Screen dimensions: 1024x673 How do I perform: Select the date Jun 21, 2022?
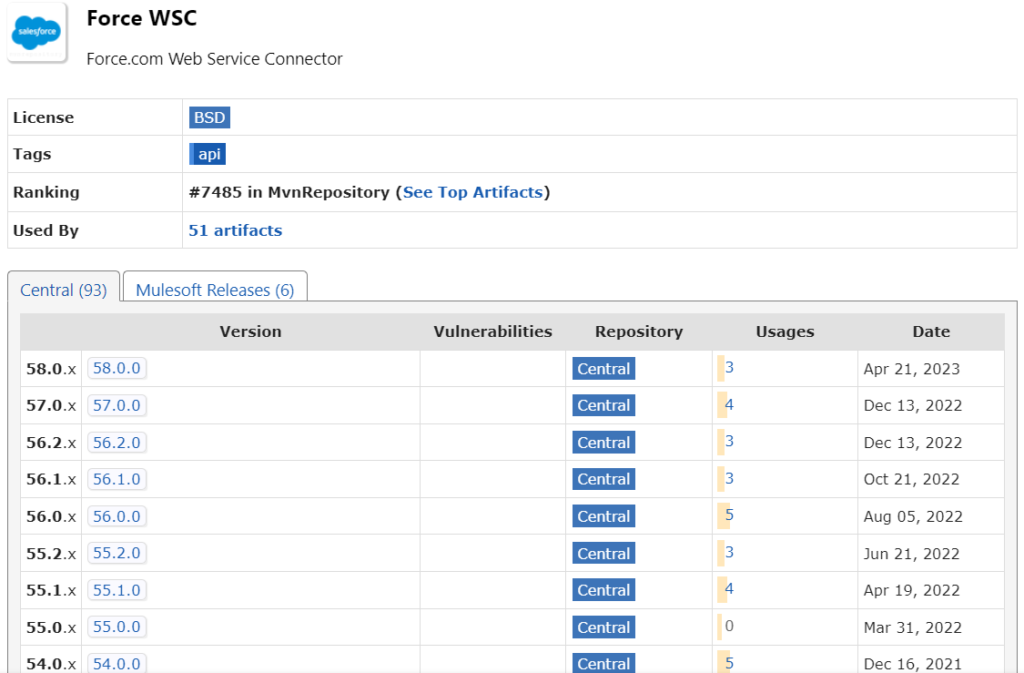tap(912, 554)
